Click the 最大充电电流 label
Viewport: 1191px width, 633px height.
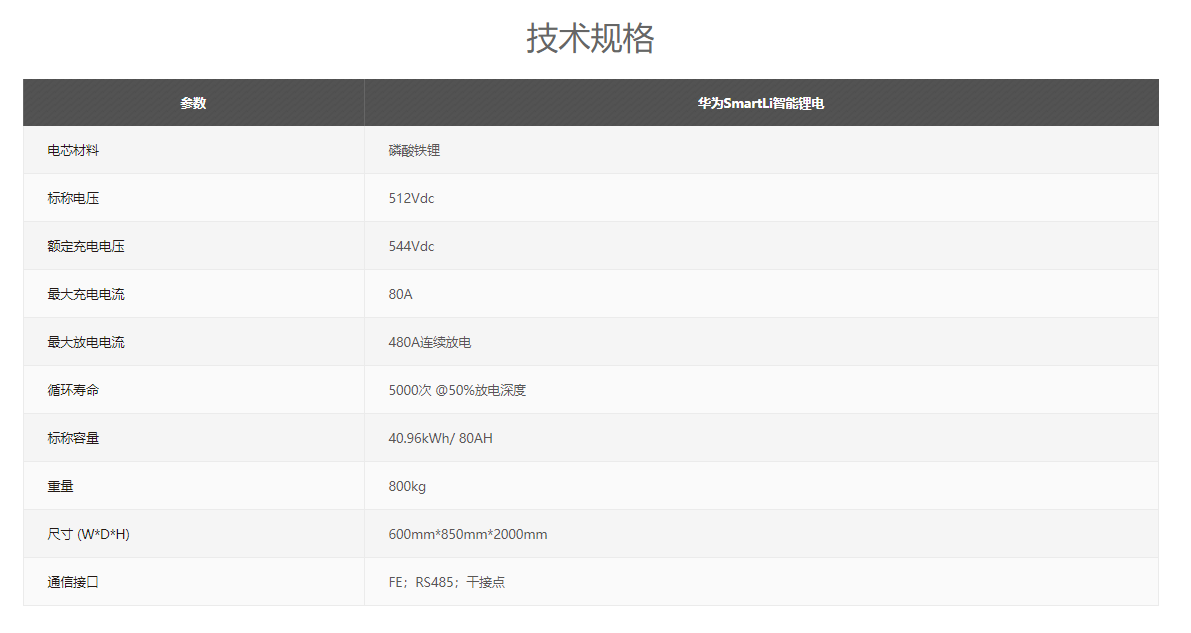86,294
